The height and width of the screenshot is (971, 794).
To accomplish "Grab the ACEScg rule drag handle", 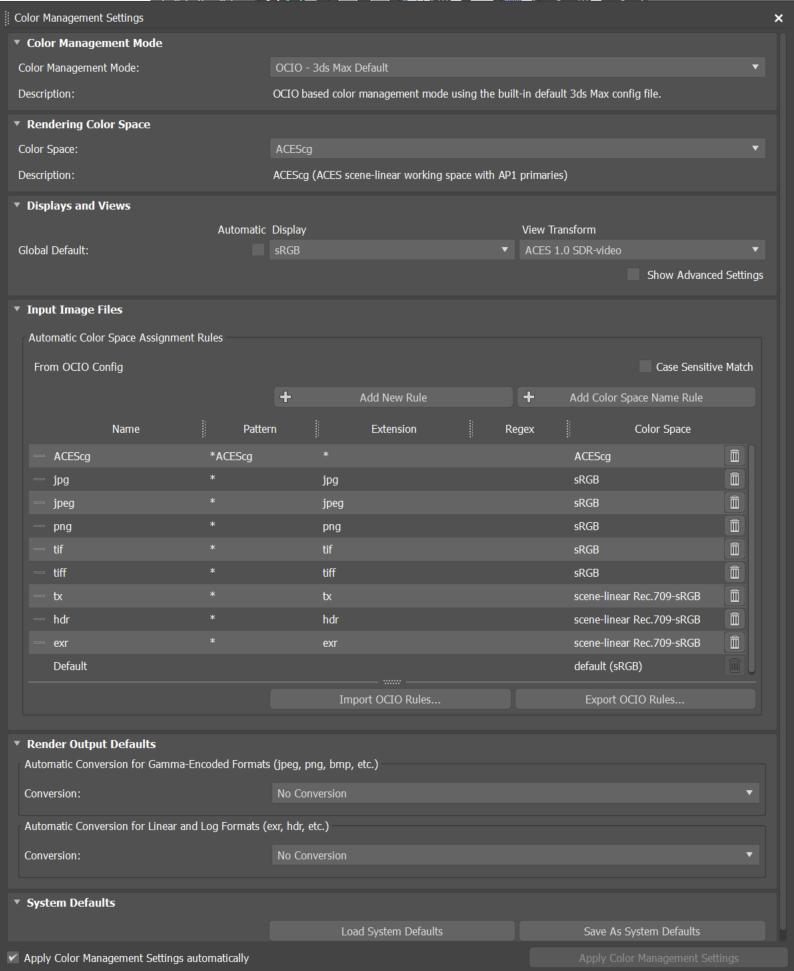I will 39,456.
